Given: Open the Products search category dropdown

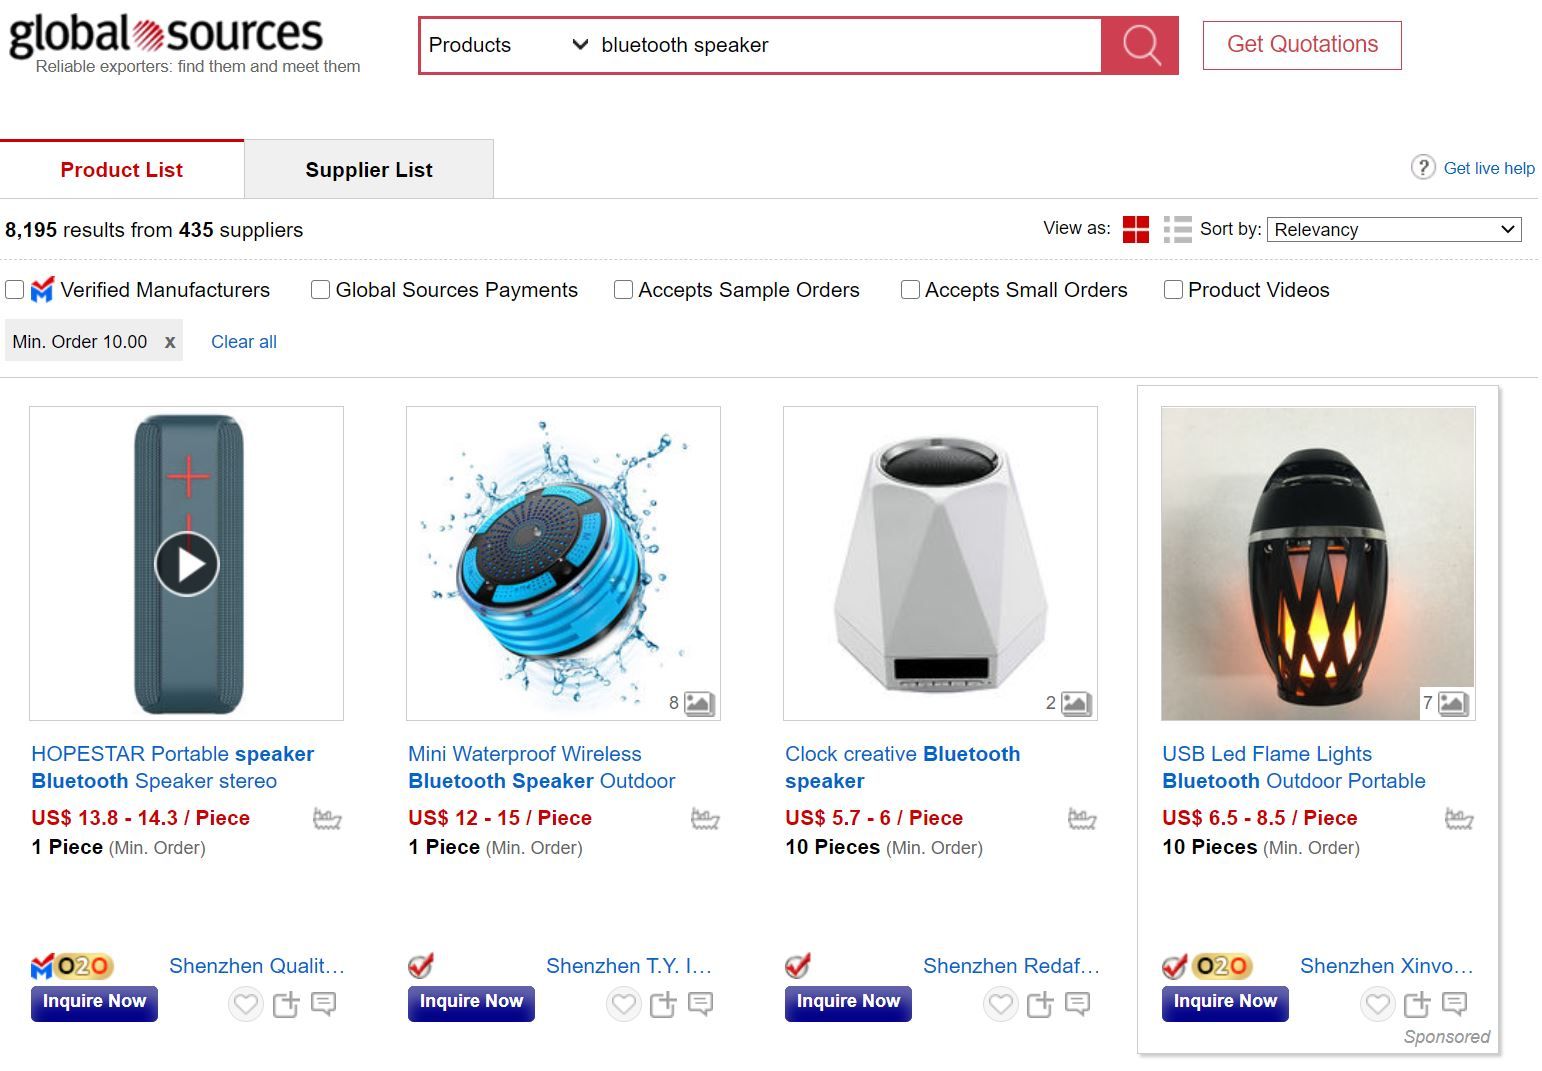Looking at the screenshot, I should pyautogui.click(x=507, y=45).
